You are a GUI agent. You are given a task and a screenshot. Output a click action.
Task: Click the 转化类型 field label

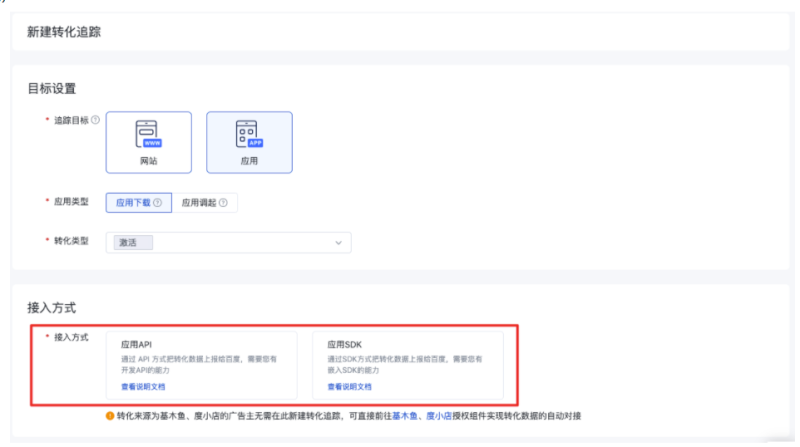pos(71,241)
